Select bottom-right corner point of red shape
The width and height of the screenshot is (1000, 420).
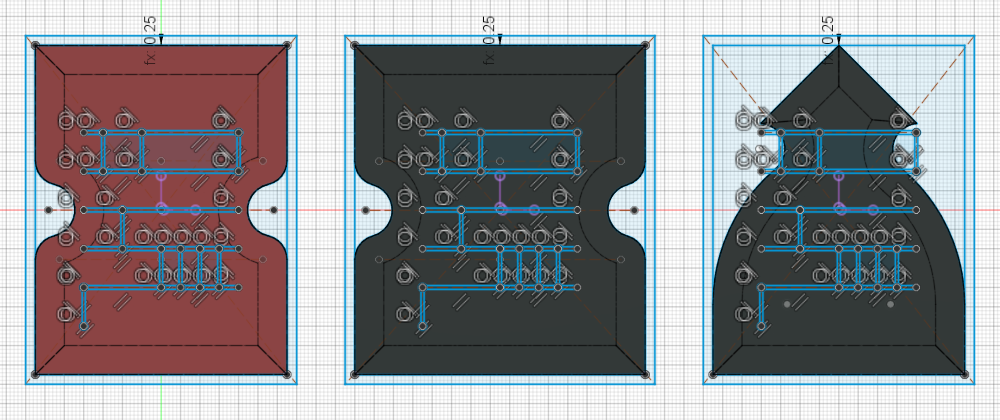pos(287,375)
